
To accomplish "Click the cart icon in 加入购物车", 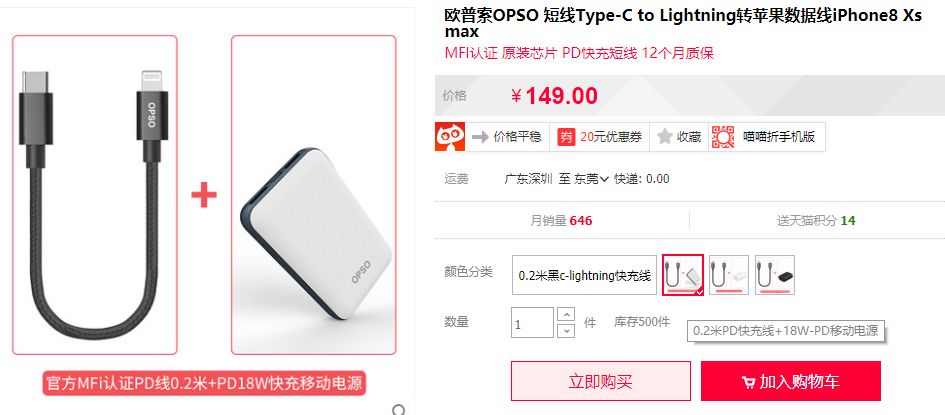I will click(x=748, y=382).
